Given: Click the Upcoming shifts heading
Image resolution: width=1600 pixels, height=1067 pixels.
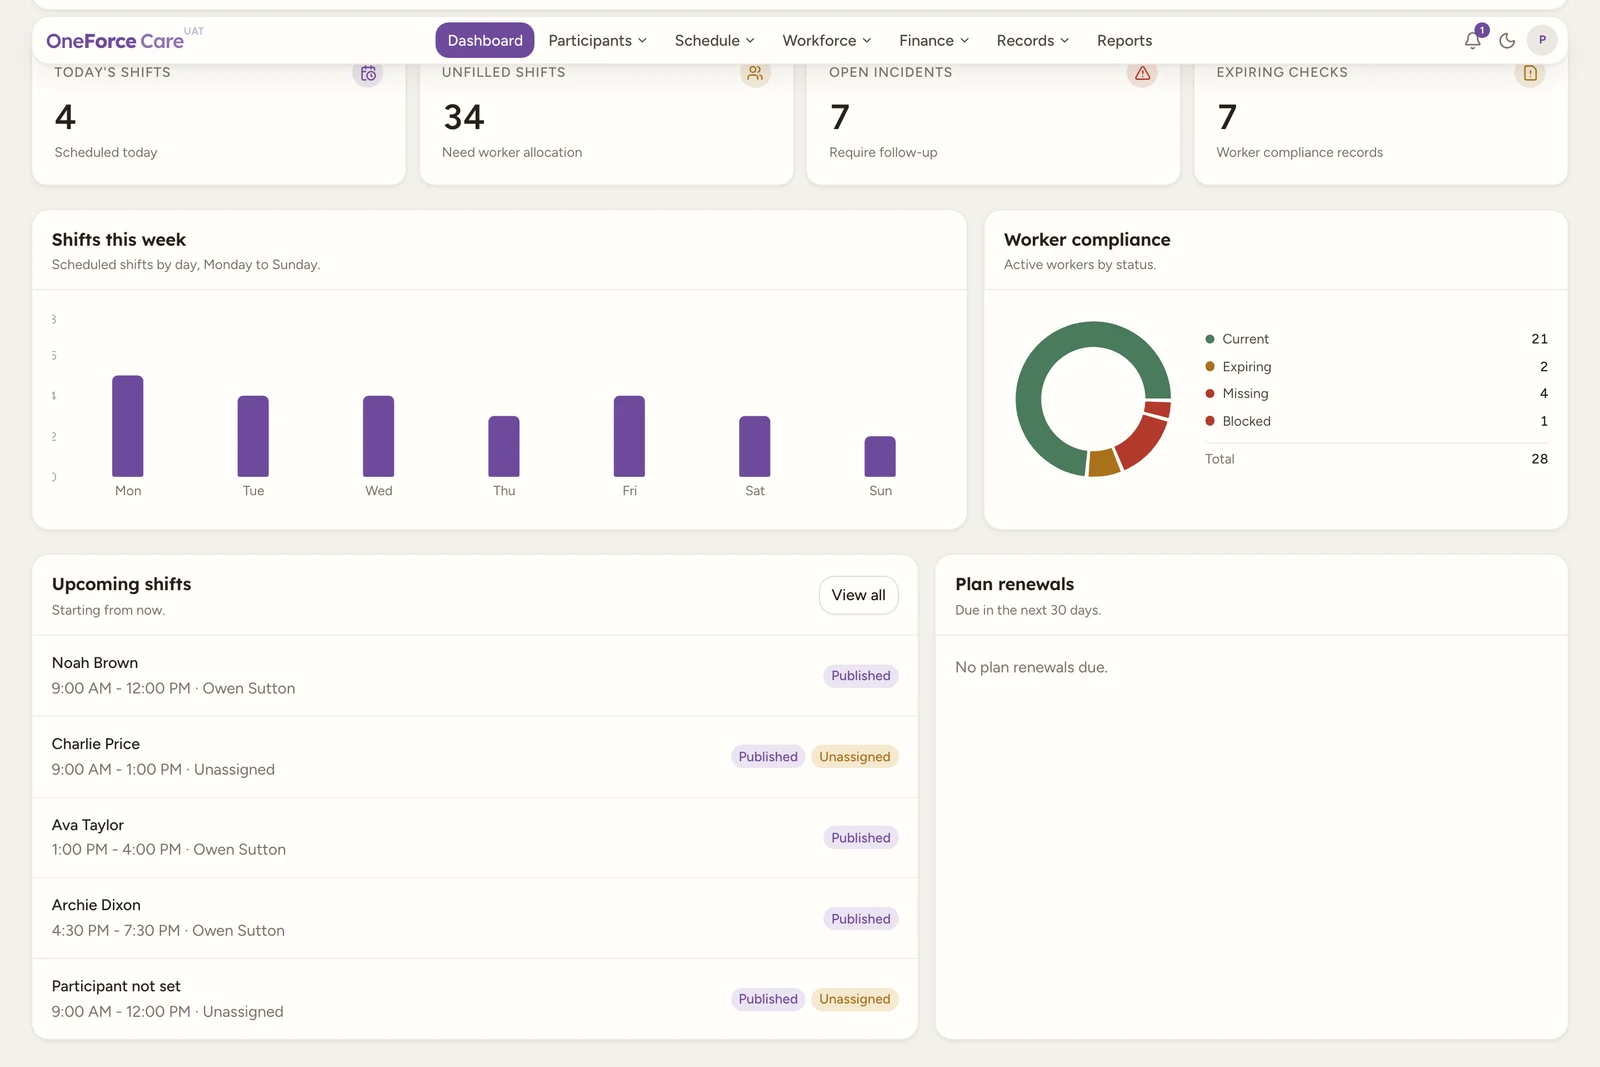Looking at the screenshot, I should tap(121, 584).
